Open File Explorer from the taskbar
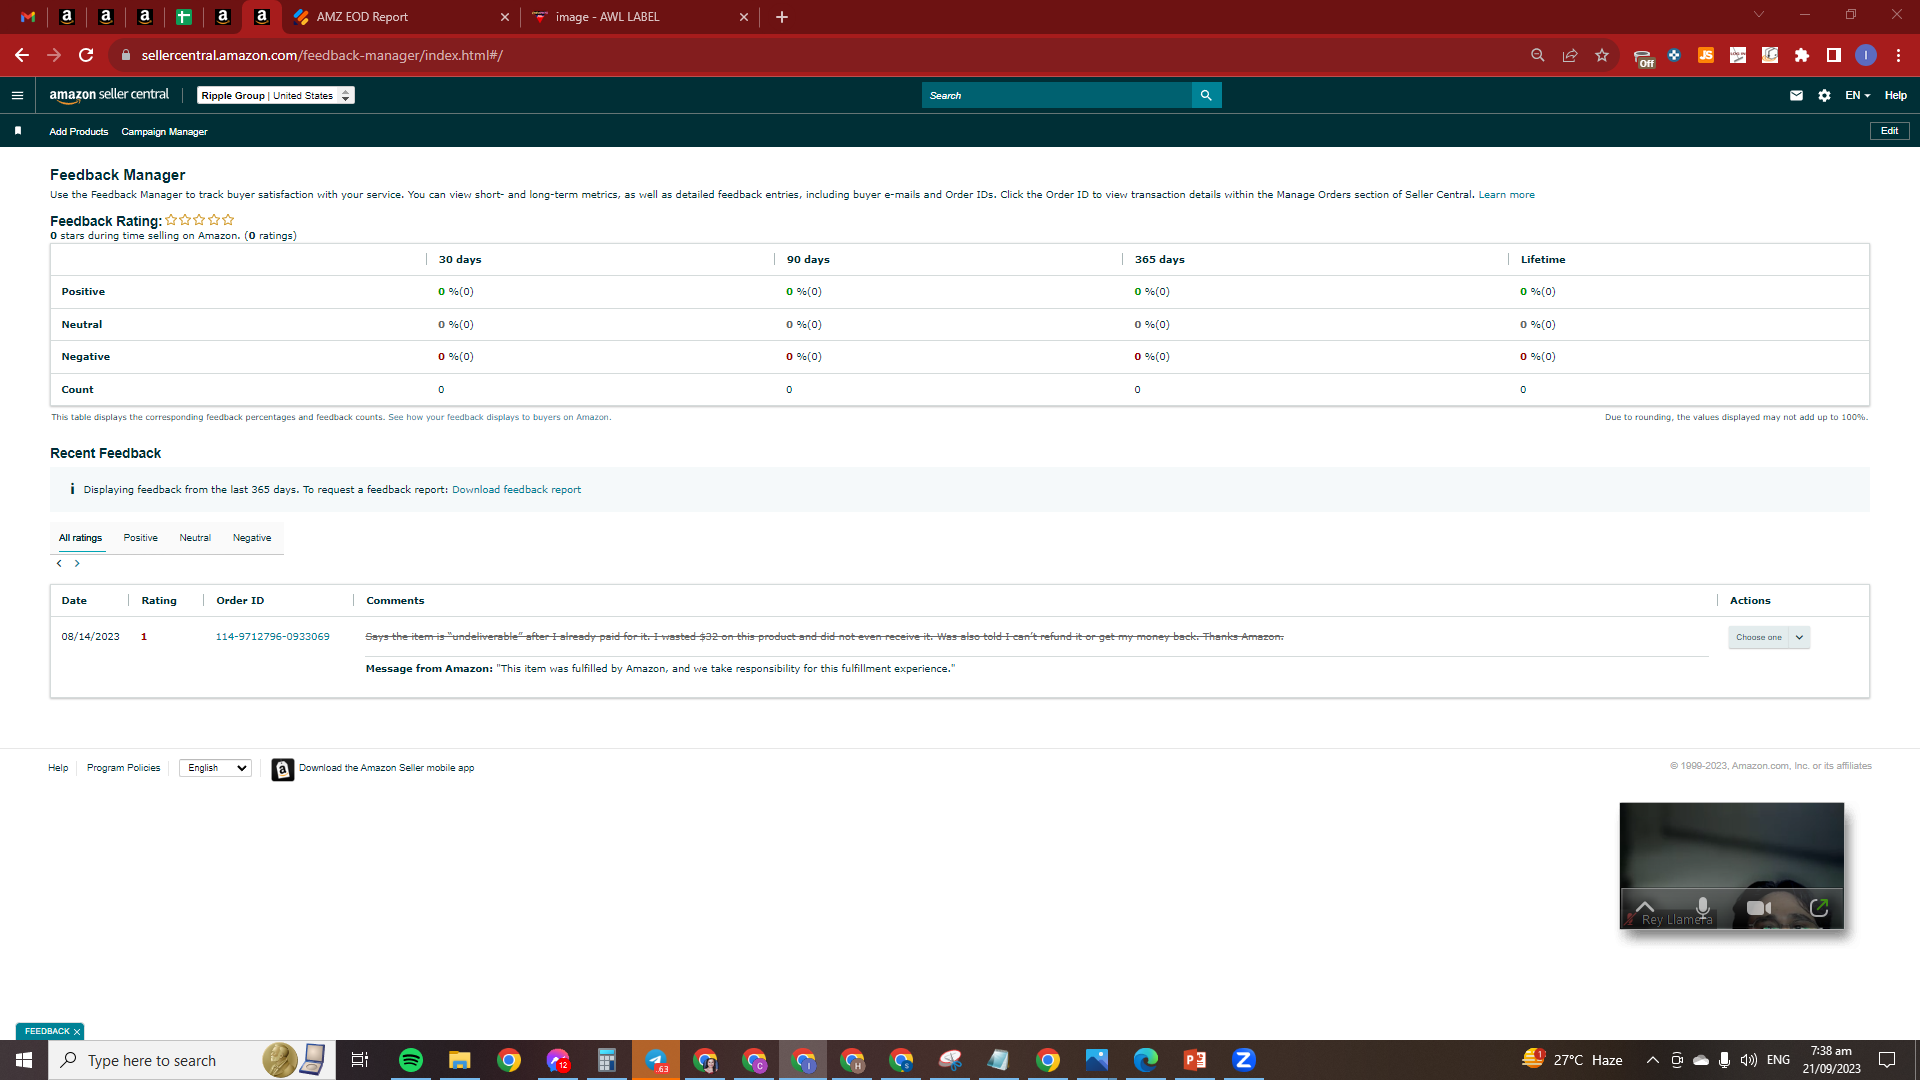The width and height of the screenshot is (1920, 1080). (x=460, y=1060)
